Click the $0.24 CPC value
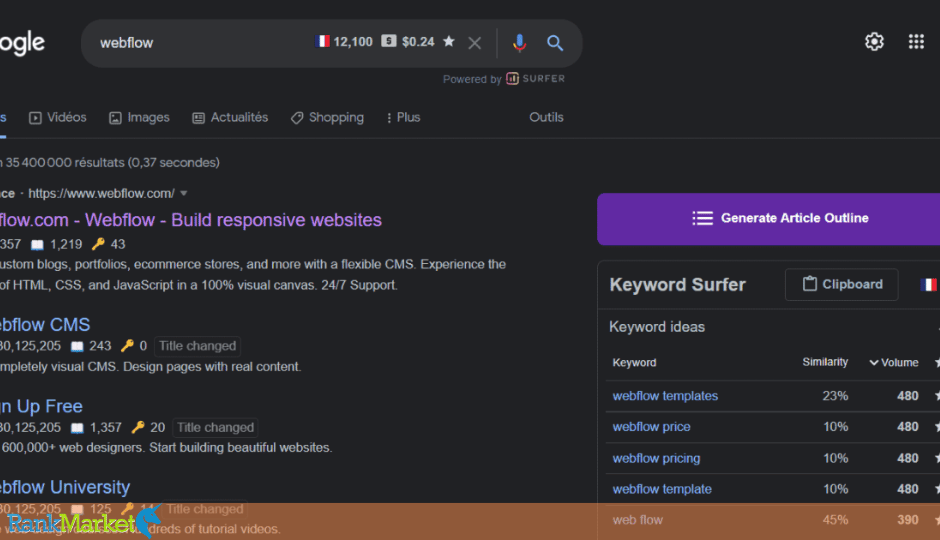The width and height of the screenshot is (940, 540). coord(418,42)
